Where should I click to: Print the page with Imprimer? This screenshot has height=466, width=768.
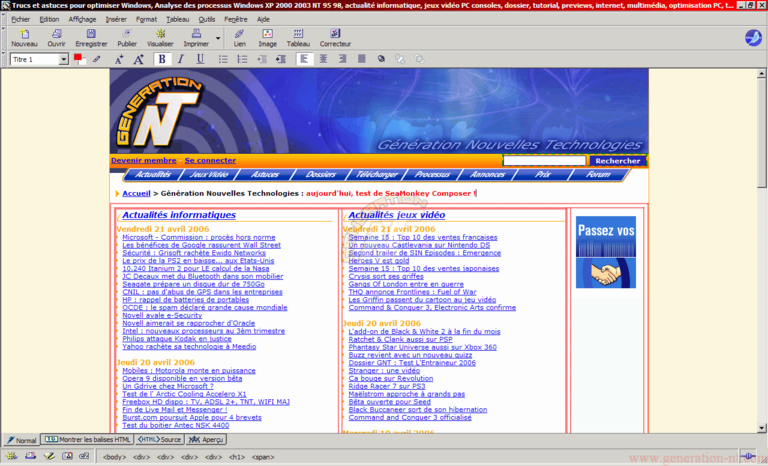click(x=196, y=38)
